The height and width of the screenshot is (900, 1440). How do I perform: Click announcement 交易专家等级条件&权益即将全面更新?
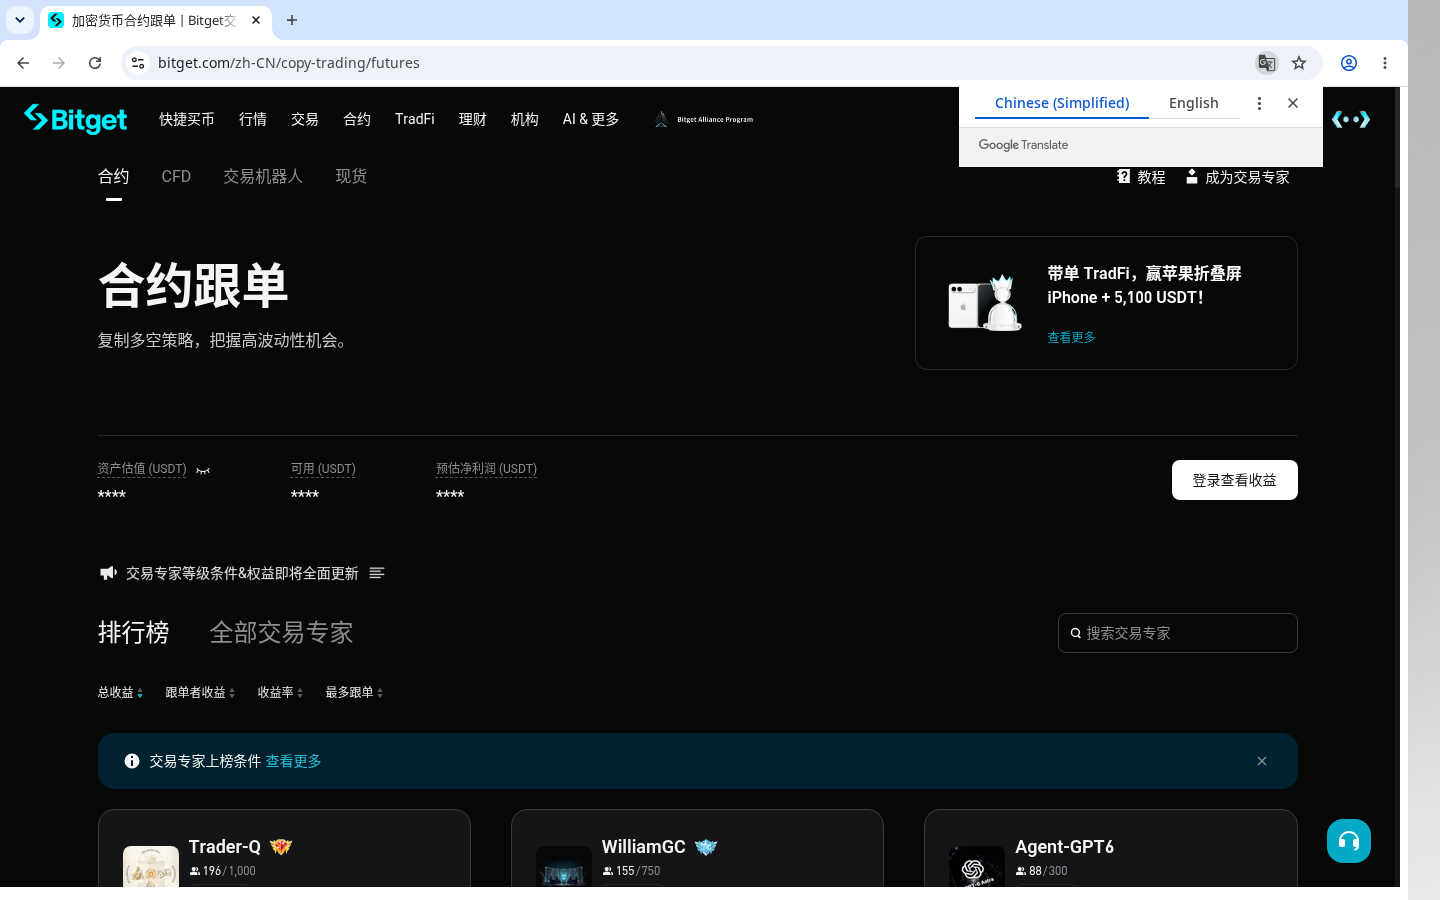[242, 573]
